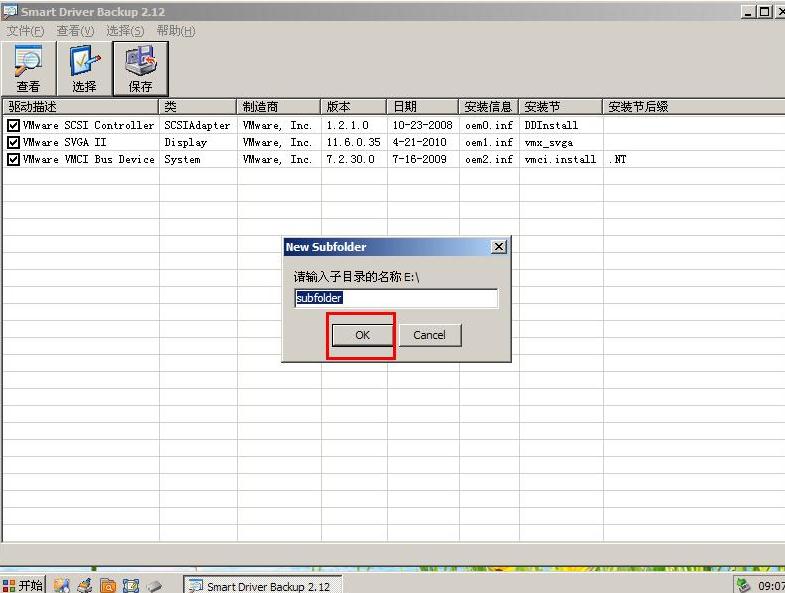Click the Smart Driver Backup 2.12 taskbar button
The width and height of the screenshot is (785, 593).
pos(263,585)
